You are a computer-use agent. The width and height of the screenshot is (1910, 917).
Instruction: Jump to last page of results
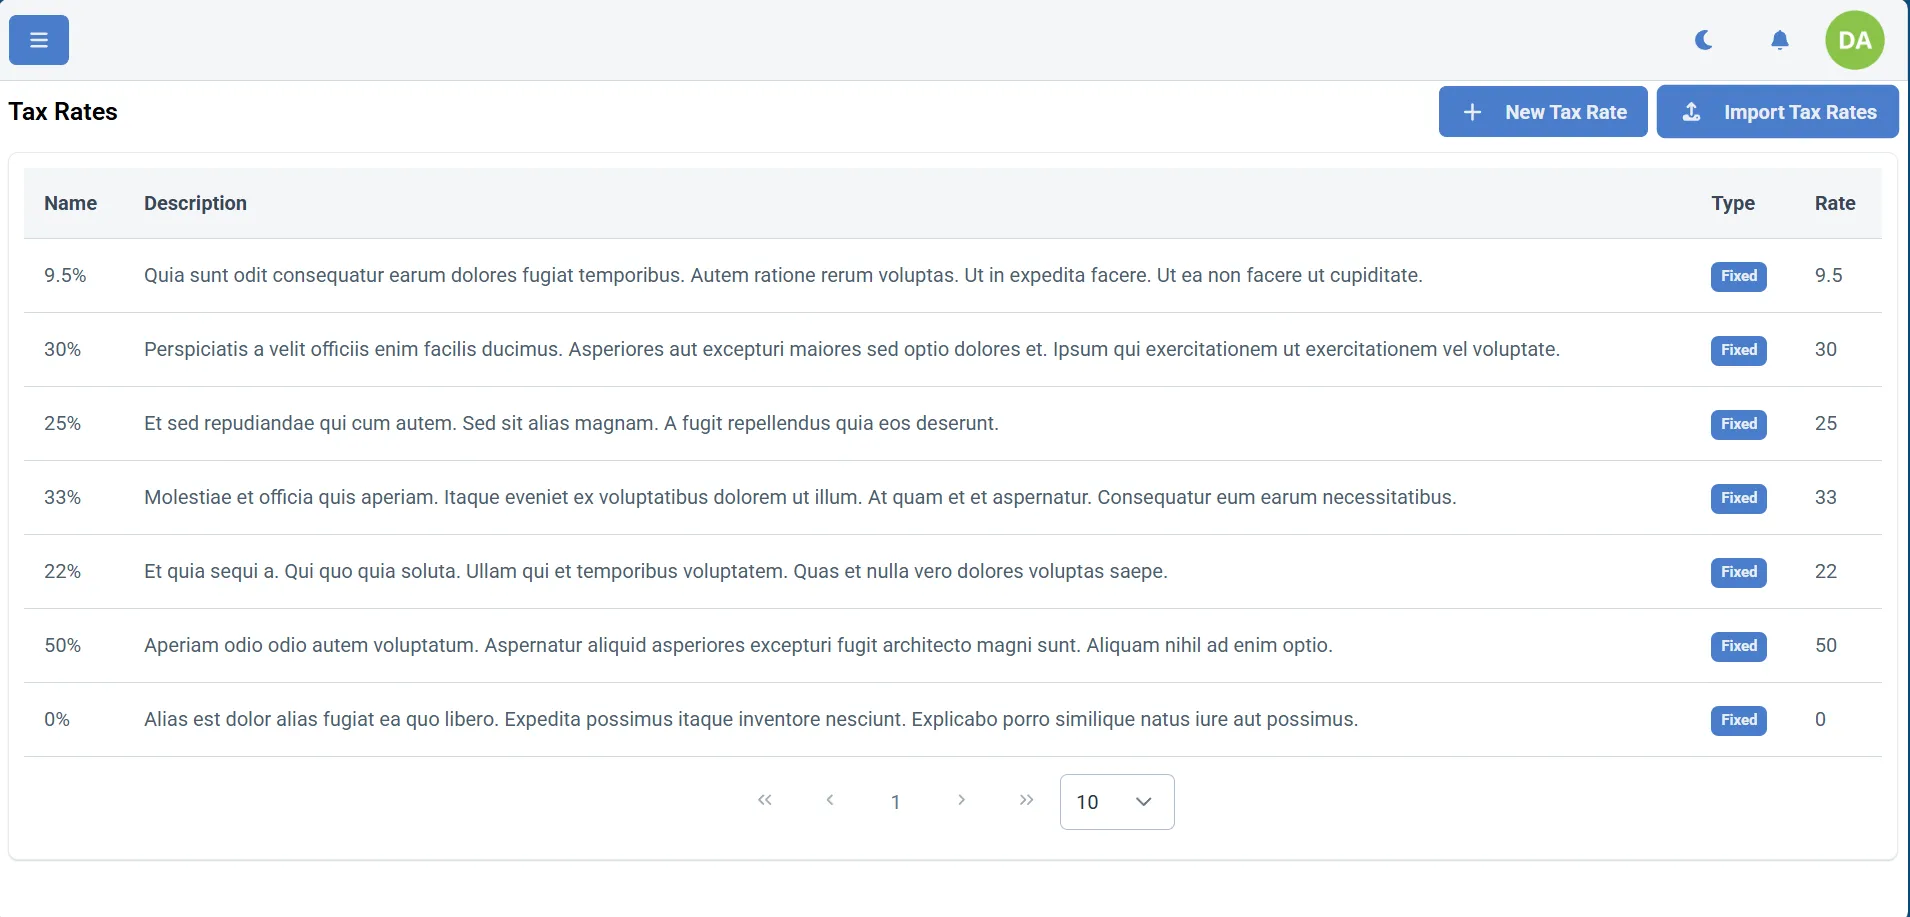coord(1026,800)
